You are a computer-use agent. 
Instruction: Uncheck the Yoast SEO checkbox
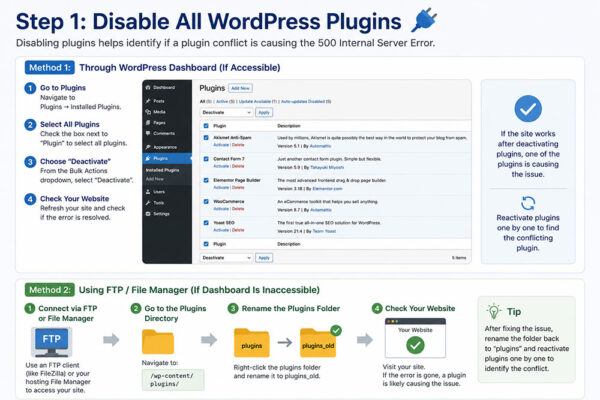pos(206,222)
